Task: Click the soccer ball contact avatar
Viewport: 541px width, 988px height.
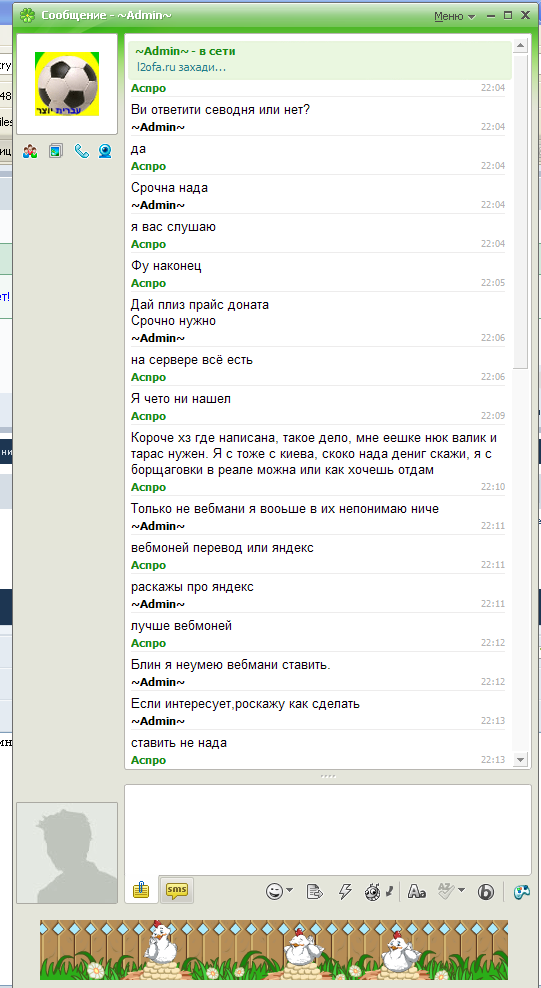Action: [67, 84]
